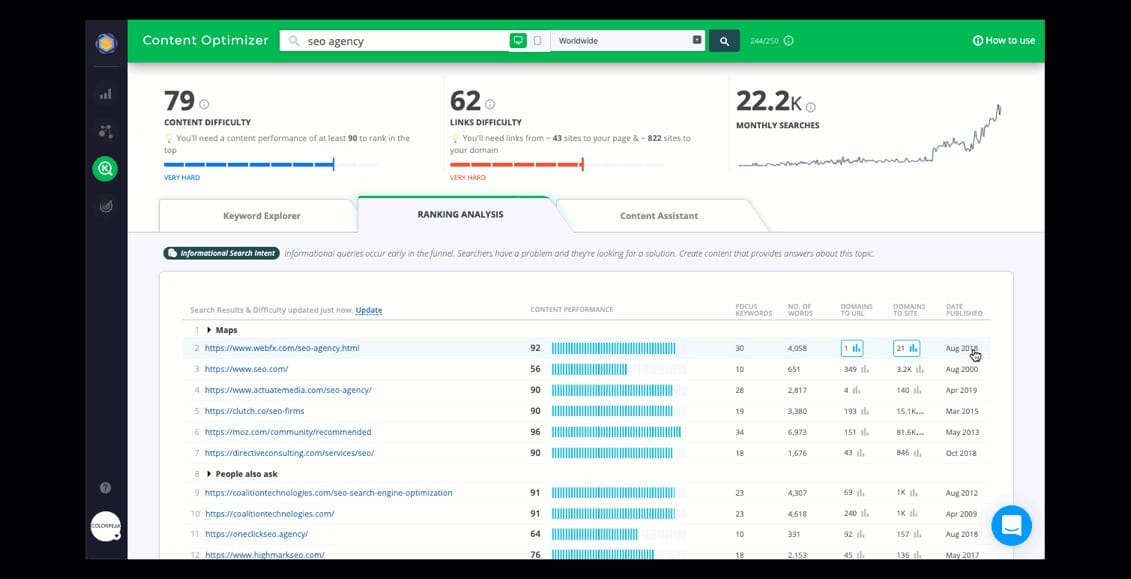Open the chat support bubble
Screen dimensions: 1131x579
pos(1011,525)
